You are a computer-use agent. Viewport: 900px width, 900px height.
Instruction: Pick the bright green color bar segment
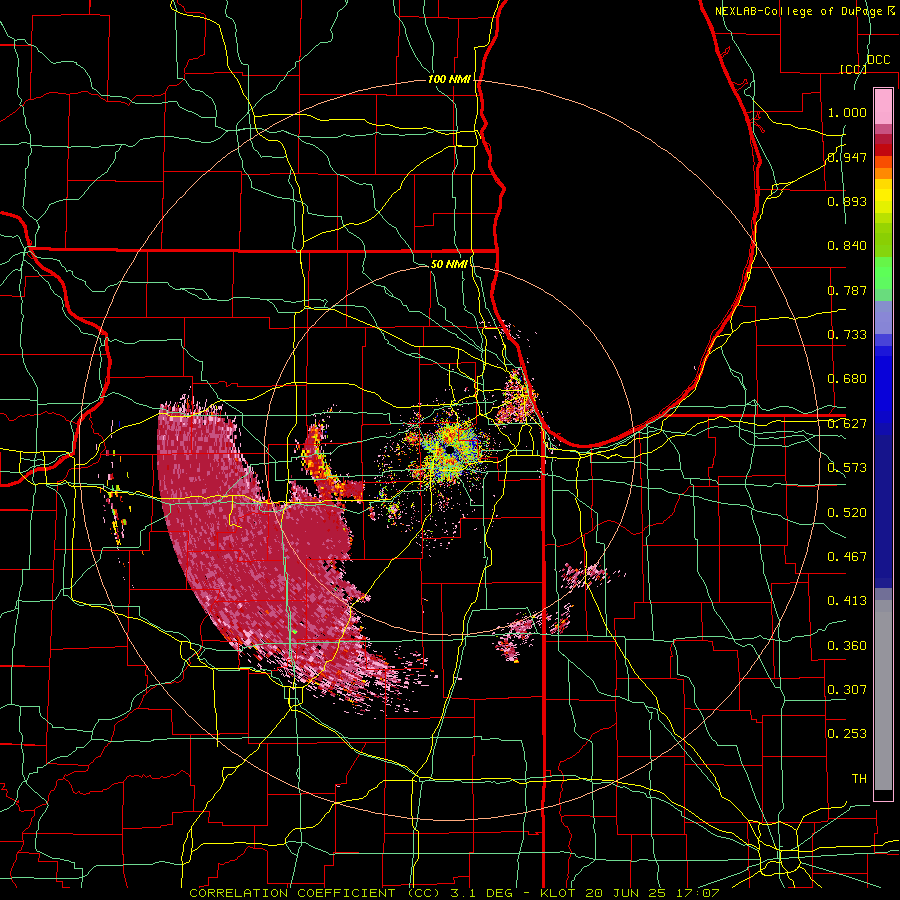(883, 273)
